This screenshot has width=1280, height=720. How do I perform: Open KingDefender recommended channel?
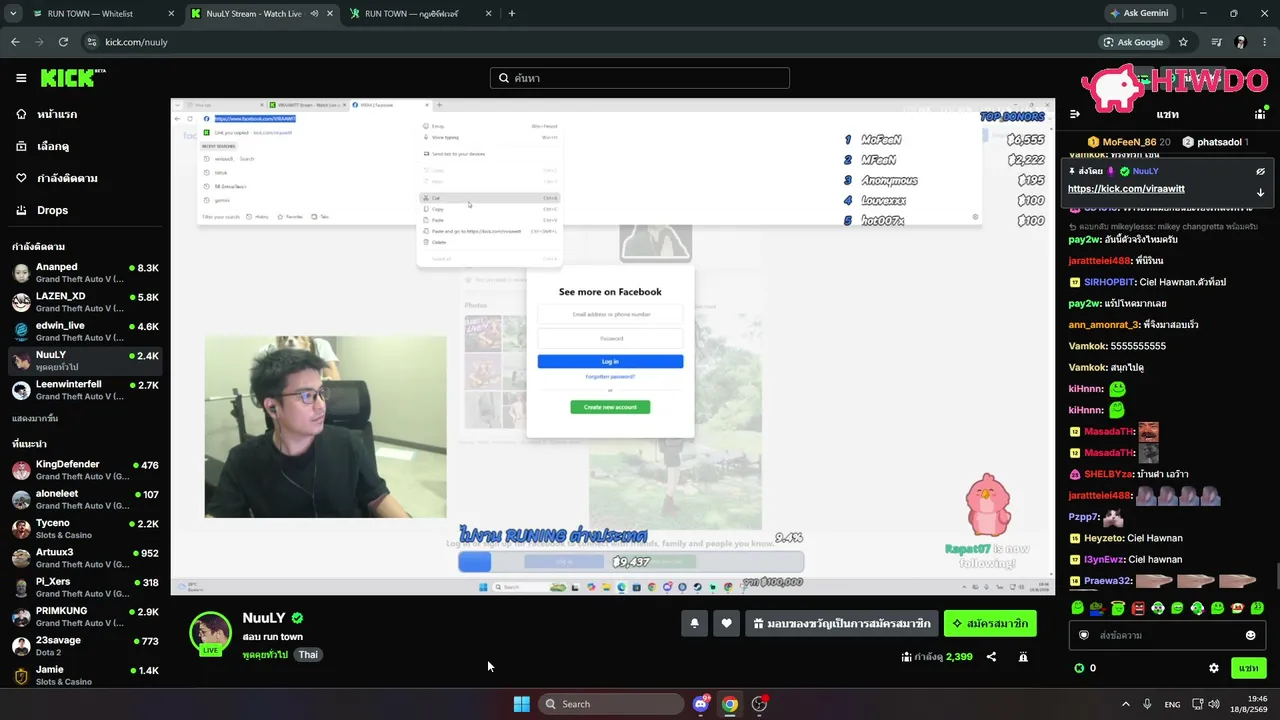[85, 470]
